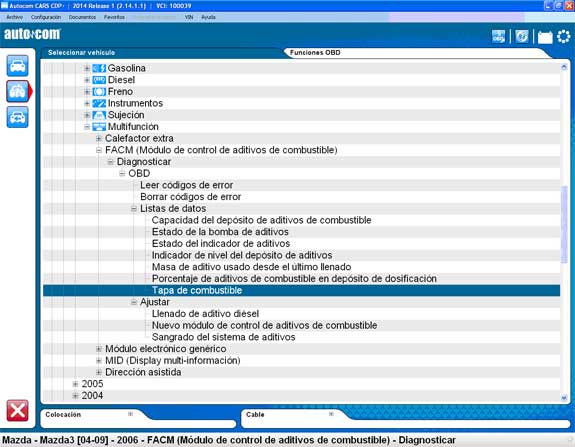Collapse the Ajustar node
The image size is (575, 447).
(134, 302)
